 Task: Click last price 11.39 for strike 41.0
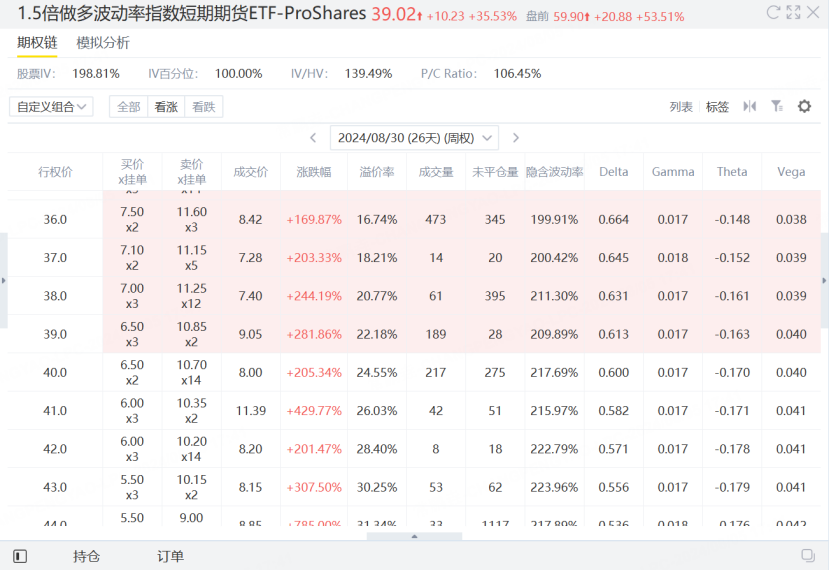point(251,411)
